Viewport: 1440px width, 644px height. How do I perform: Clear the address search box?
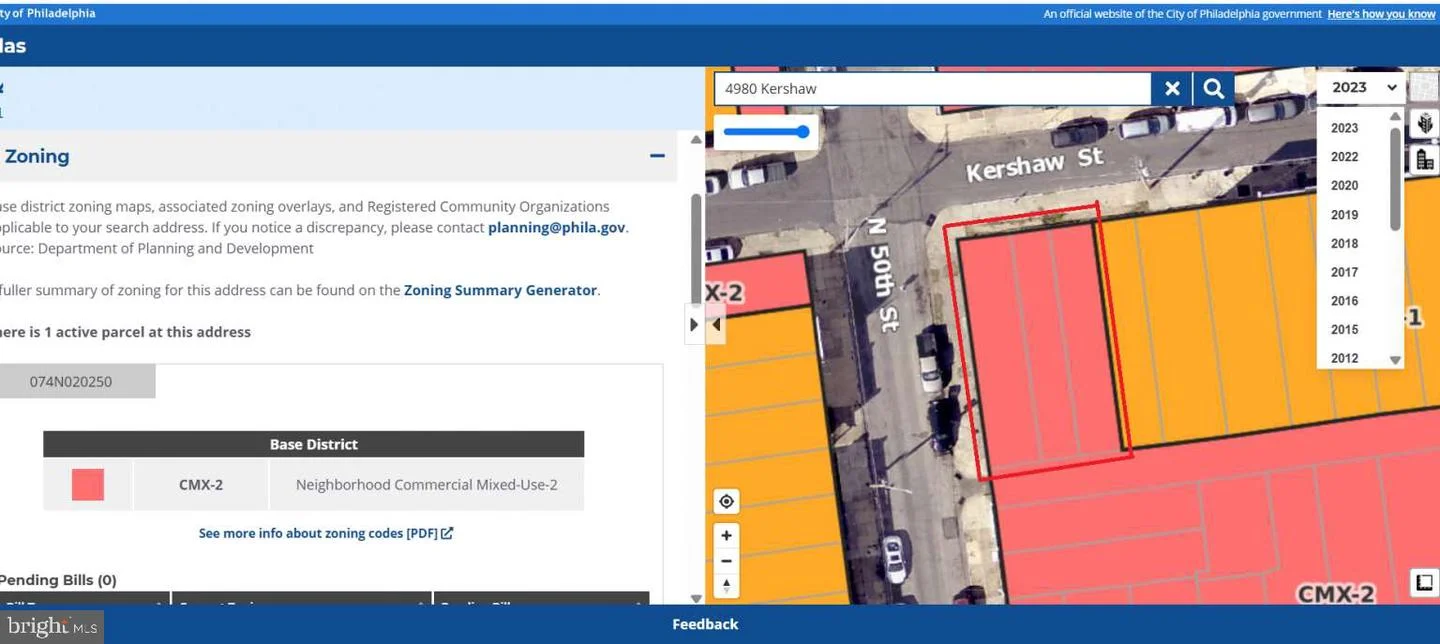point(1172,89)
